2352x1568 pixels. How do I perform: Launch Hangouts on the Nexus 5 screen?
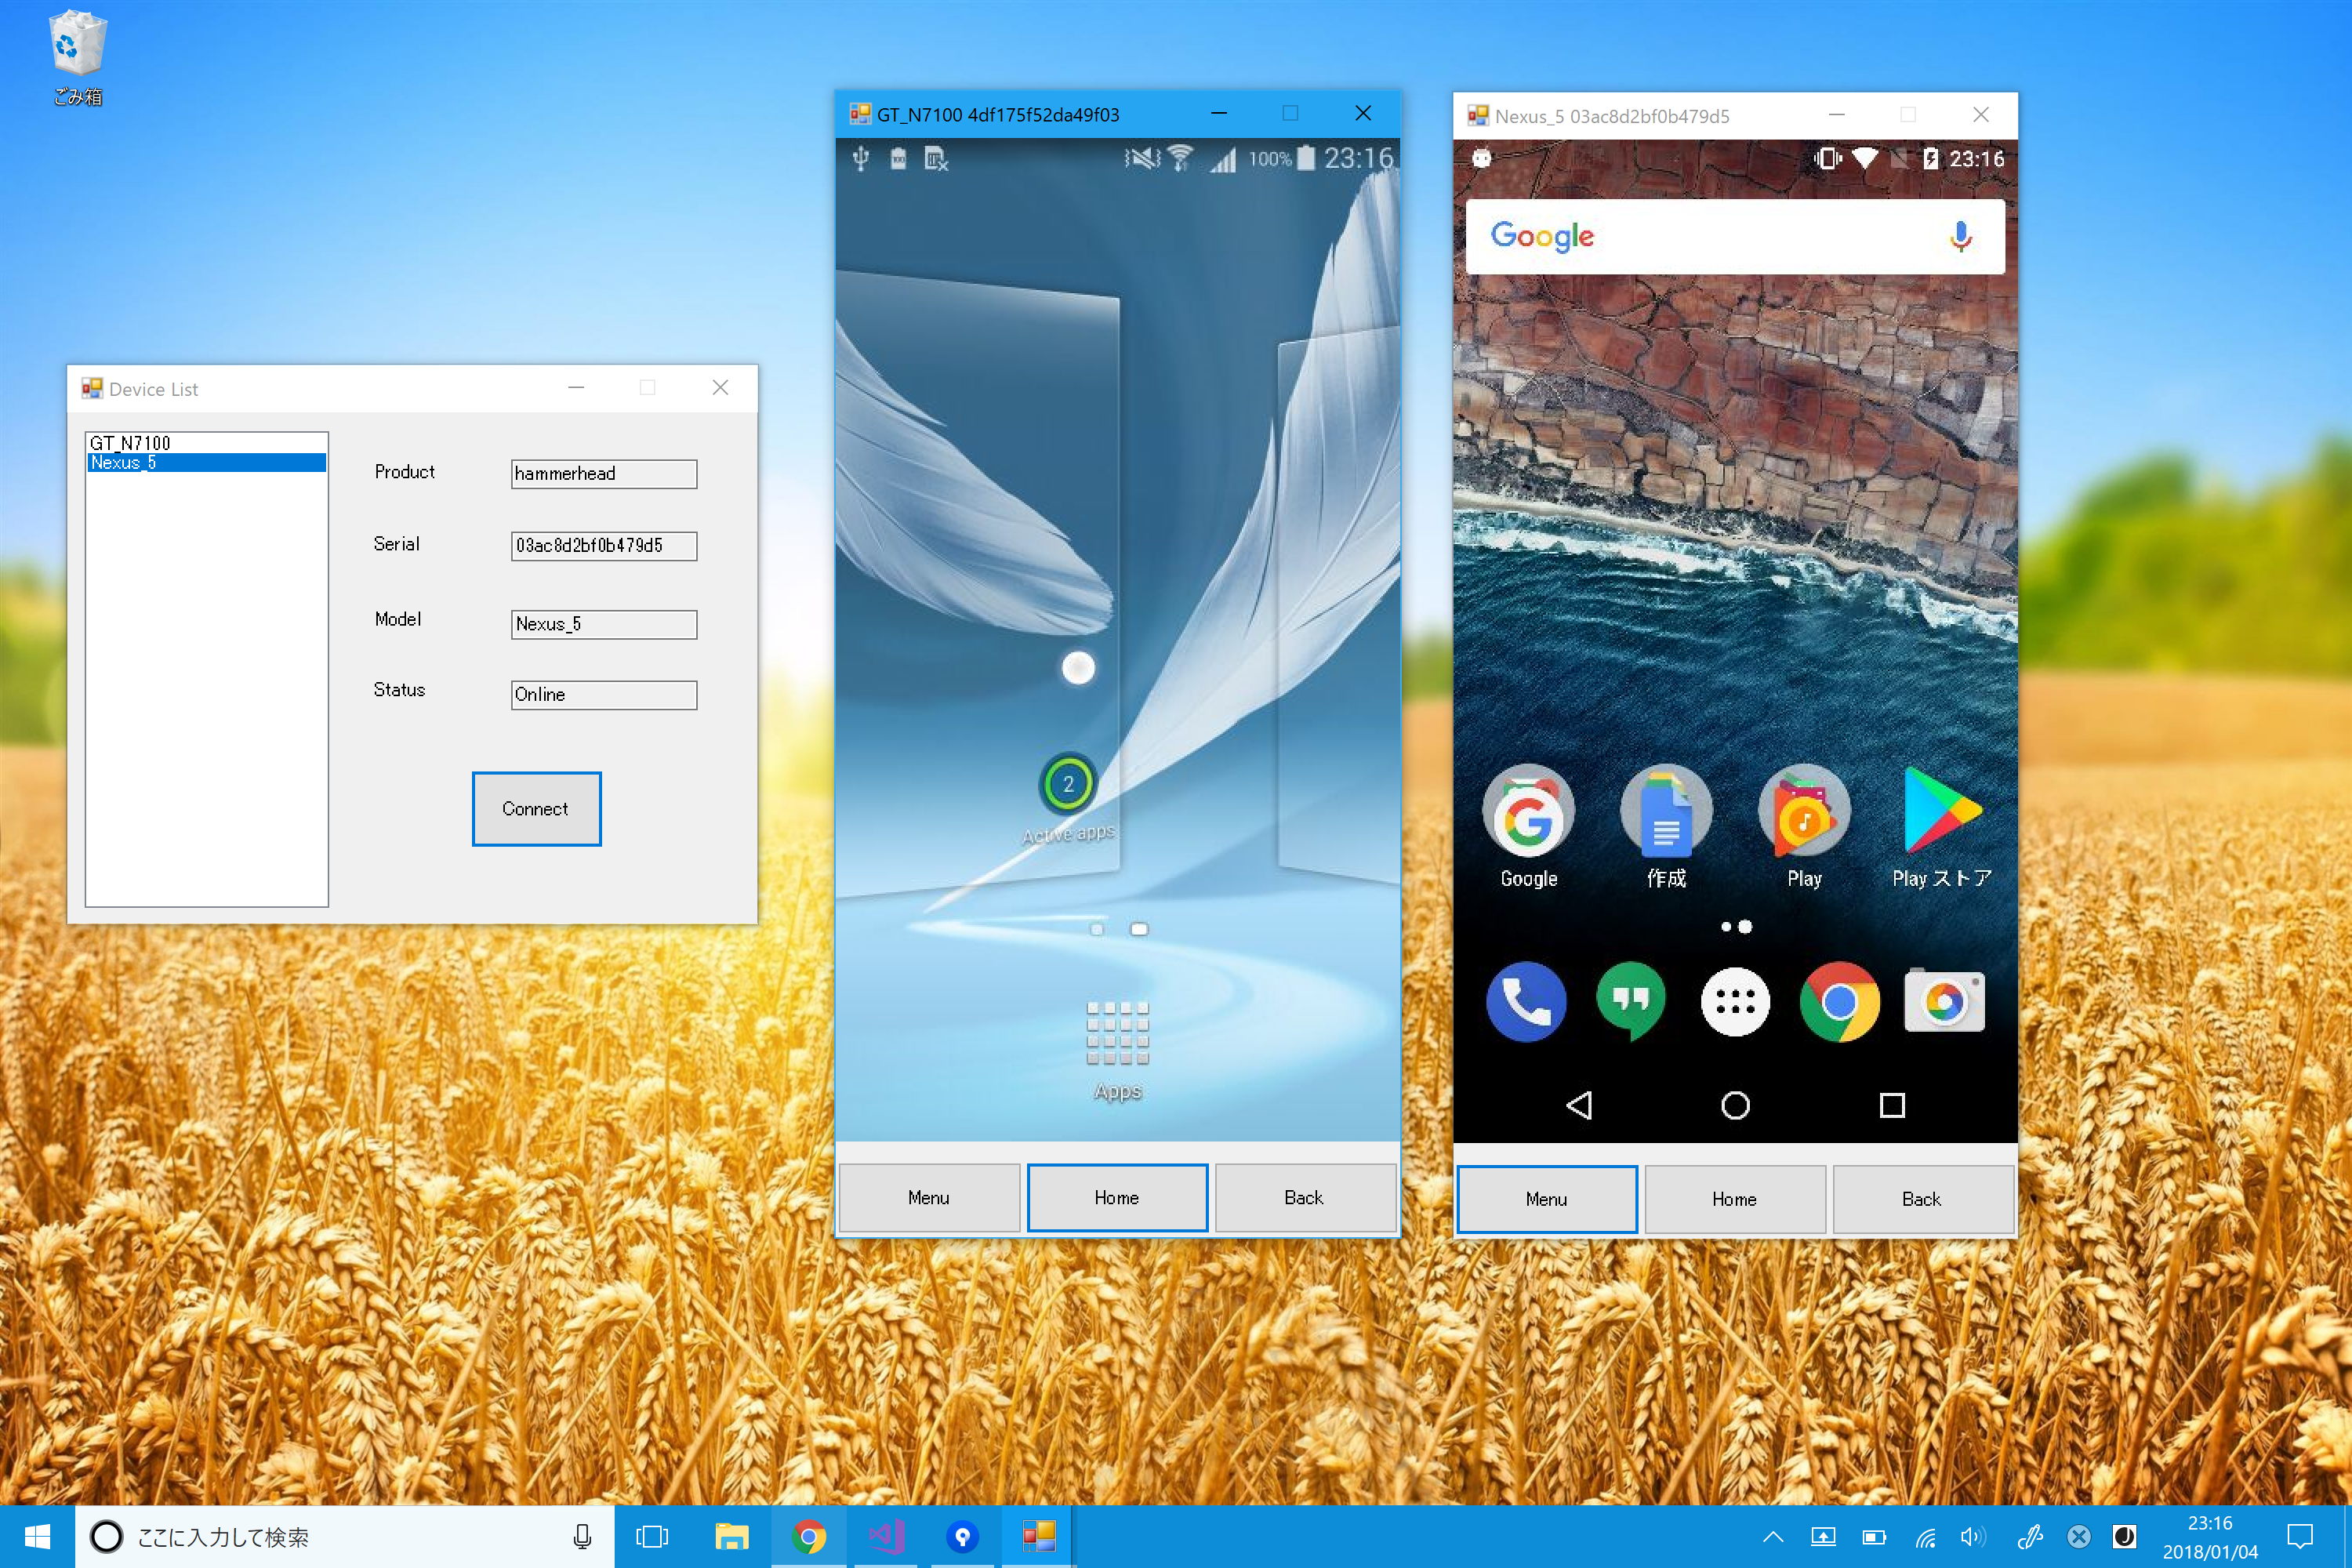pos(1631,1001)
